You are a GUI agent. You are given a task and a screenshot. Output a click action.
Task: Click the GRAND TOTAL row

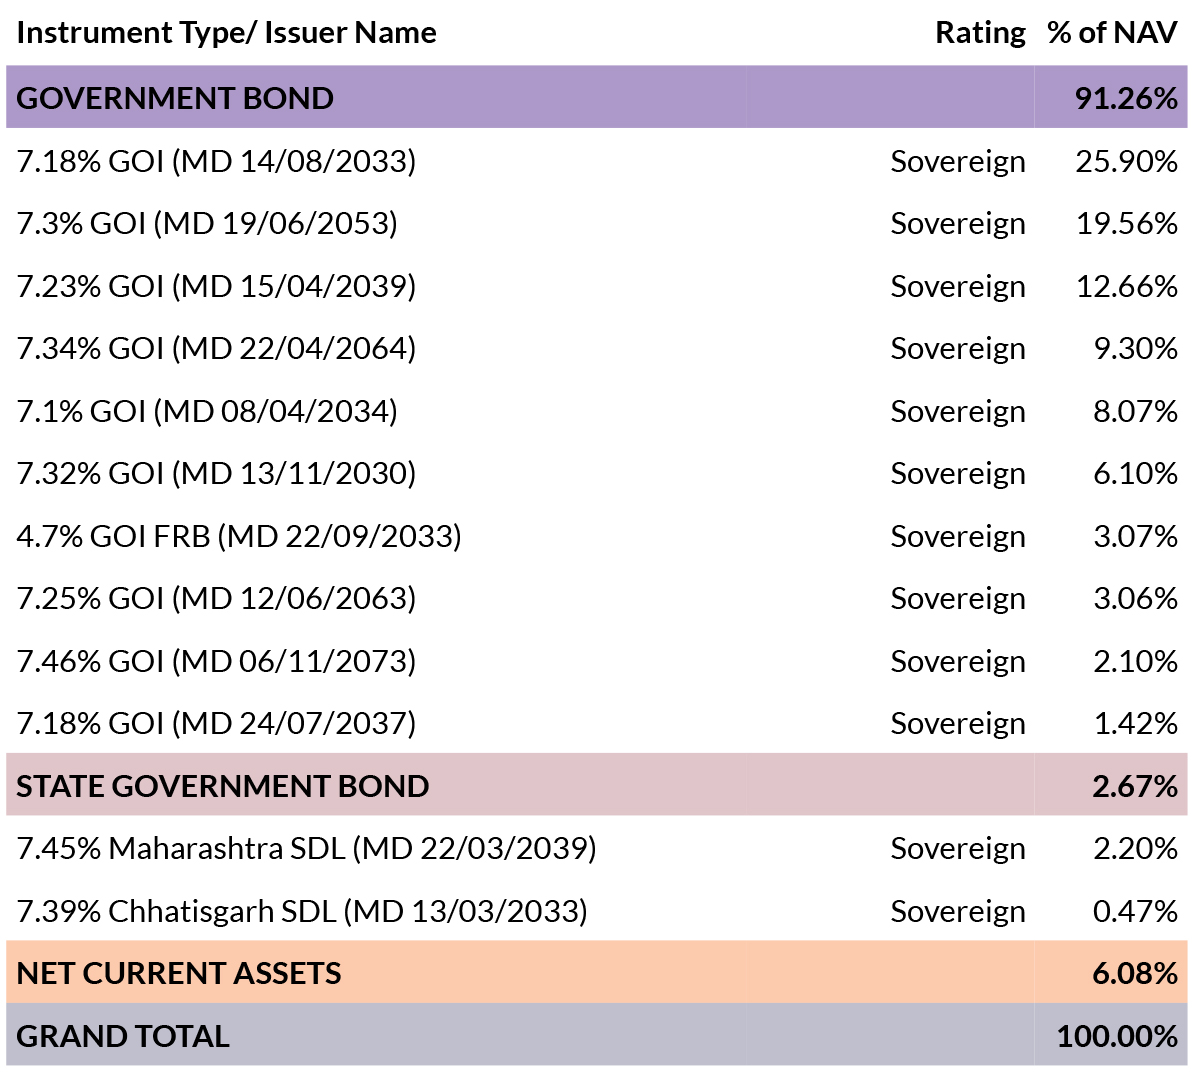(x=597, y=1035)
